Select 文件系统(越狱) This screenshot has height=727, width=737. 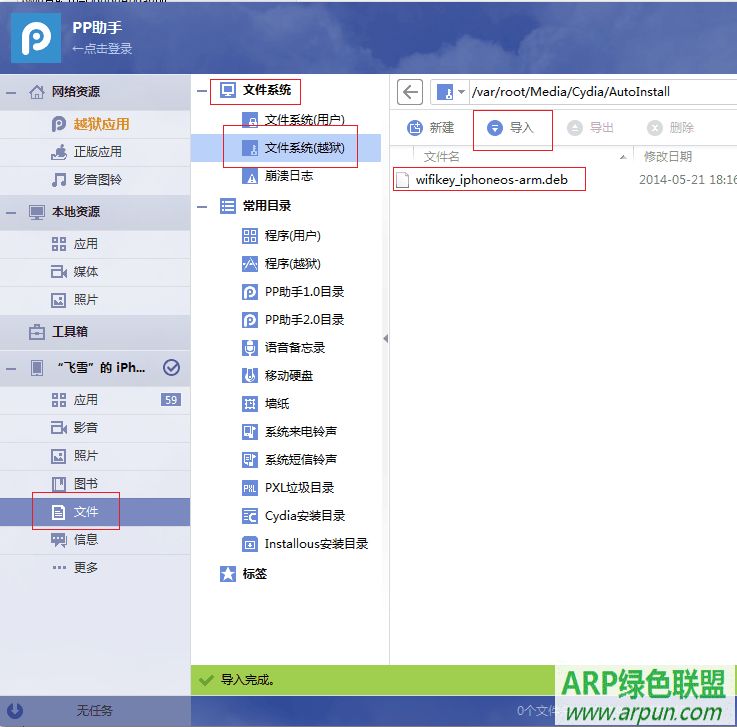(x=304, y=148)
